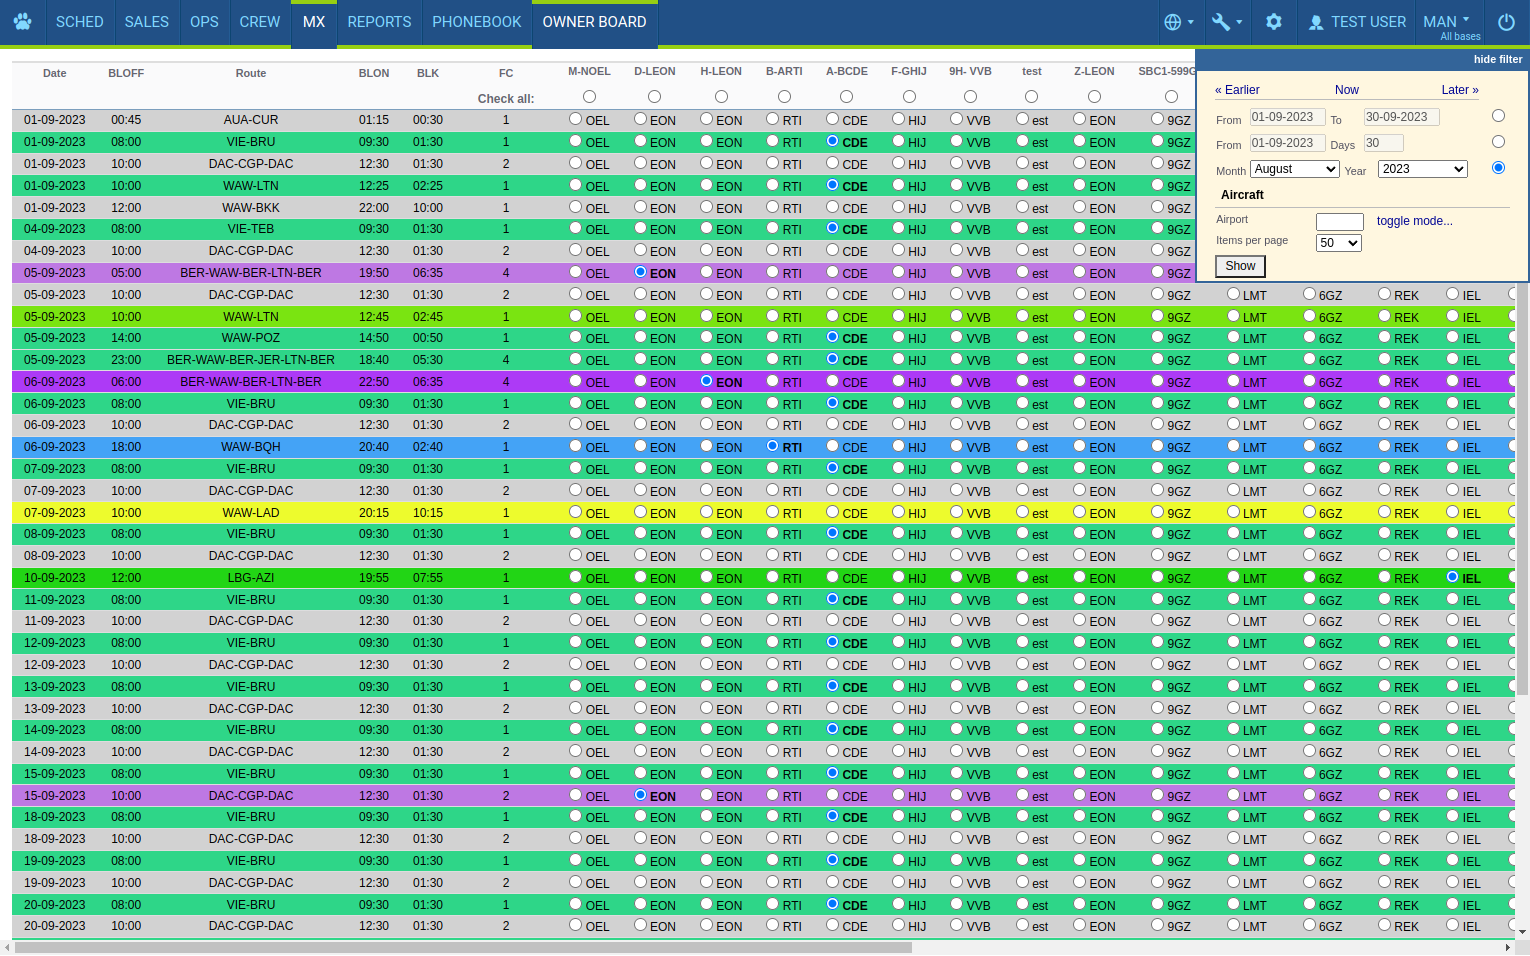Select the Month/Year filter radio button
Screen dimensions: 1530x956
pyautogui.click(x=1498, y=168)
